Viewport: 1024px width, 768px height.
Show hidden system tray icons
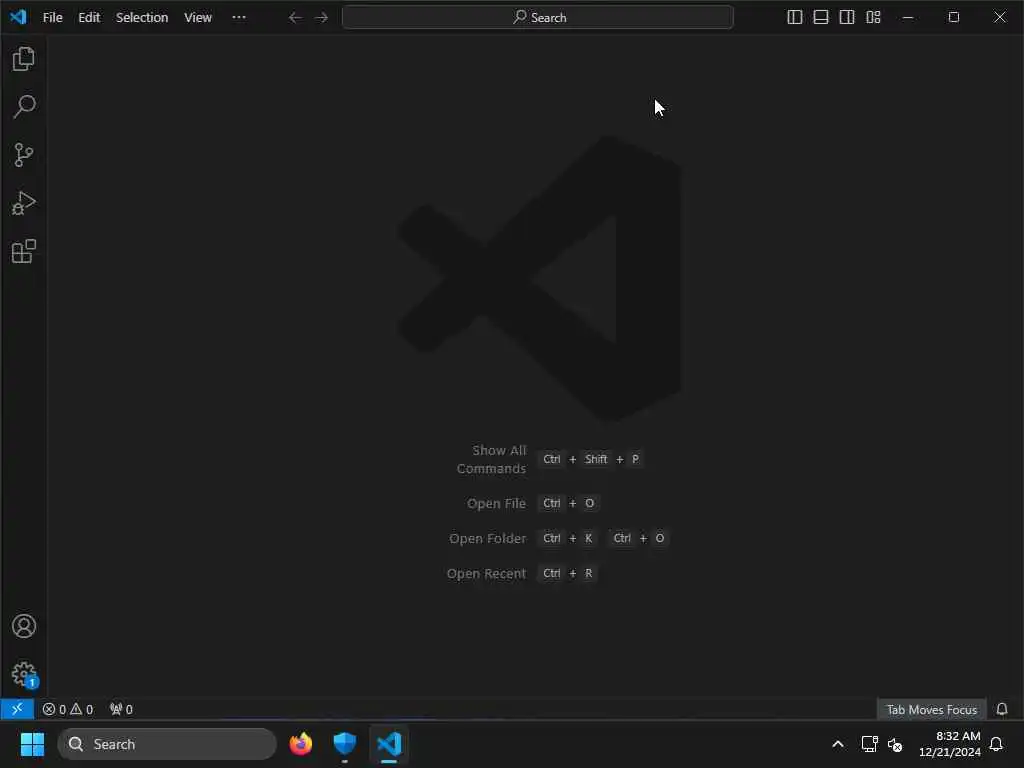click(x=838, y=744)
